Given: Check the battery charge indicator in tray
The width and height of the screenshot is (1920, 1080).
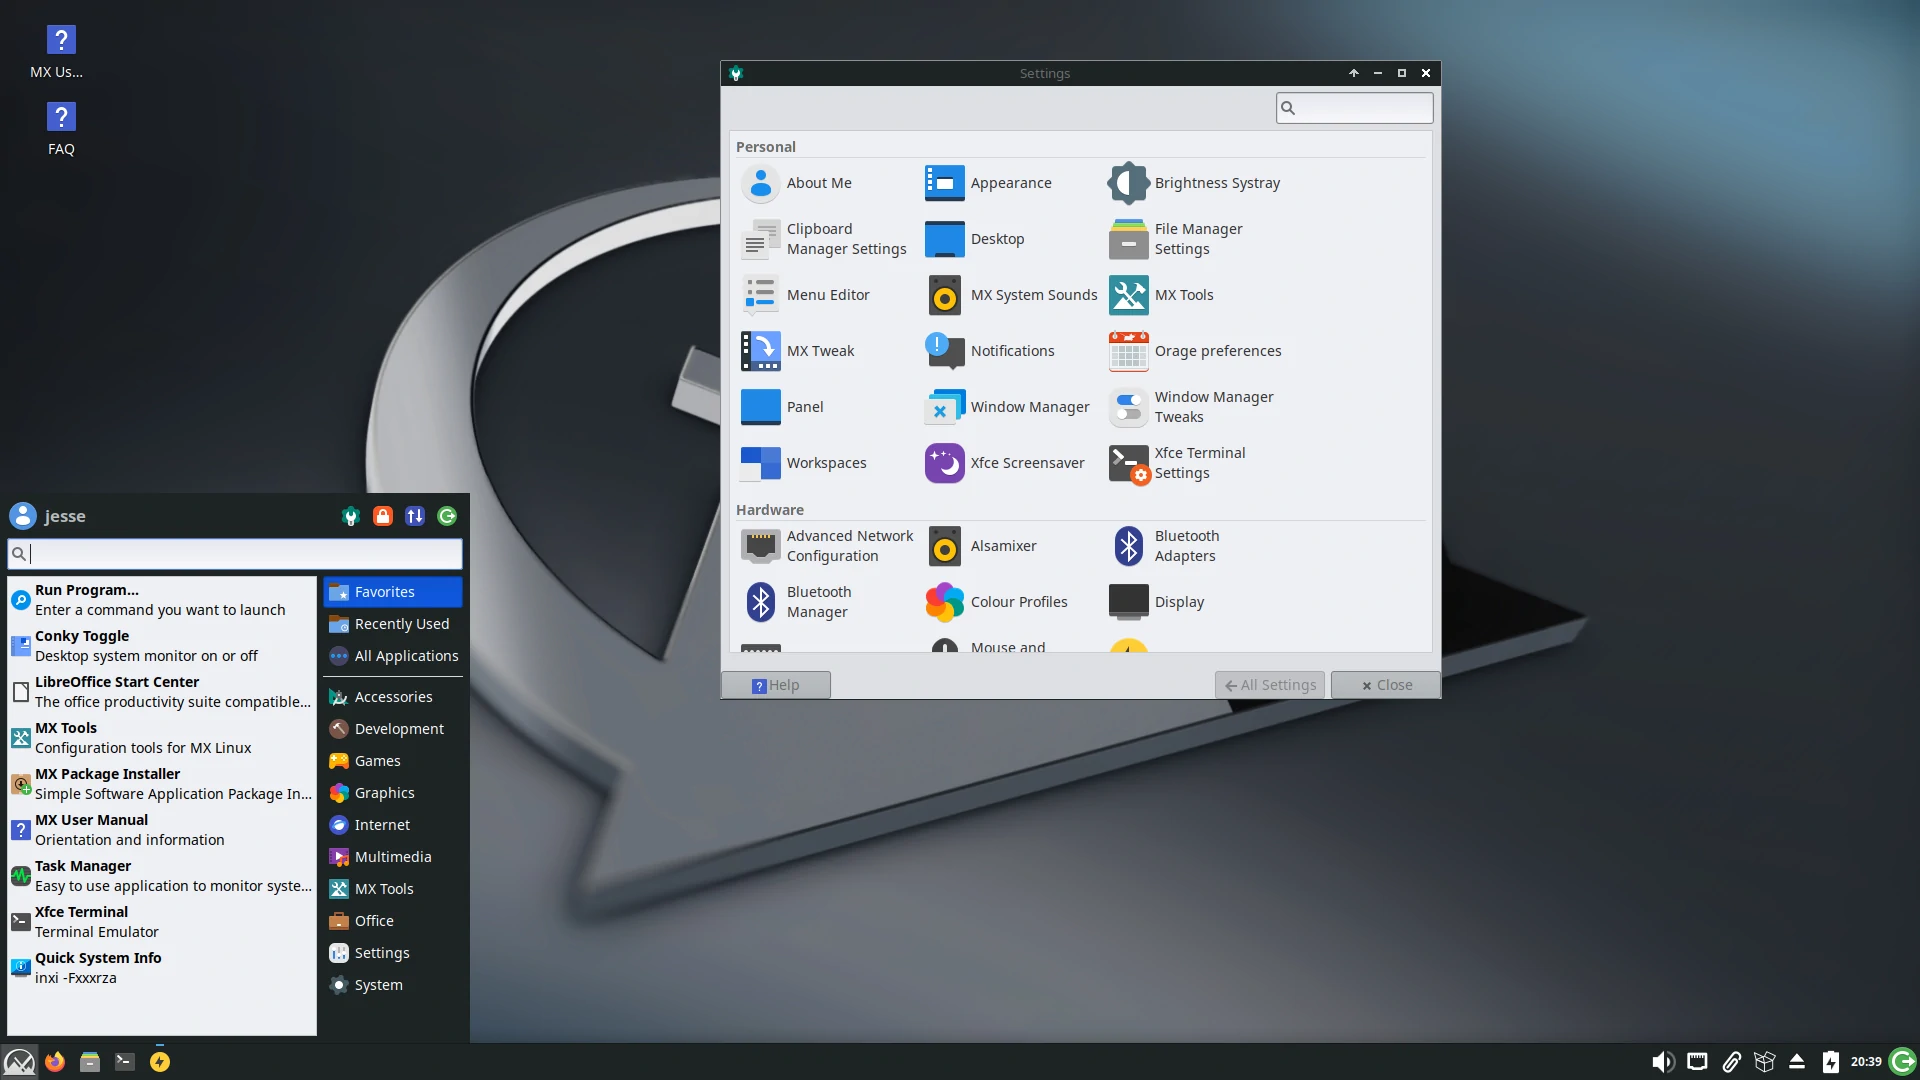Looking at the screenshot, I should [1831, 1062].
